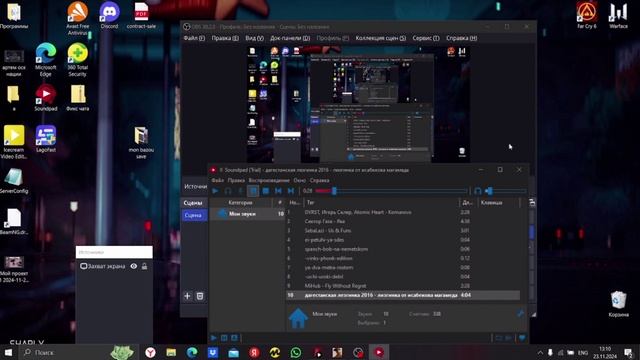Open the notification center in taskbar
640x360 pixels.
click(x=629, y=352)
